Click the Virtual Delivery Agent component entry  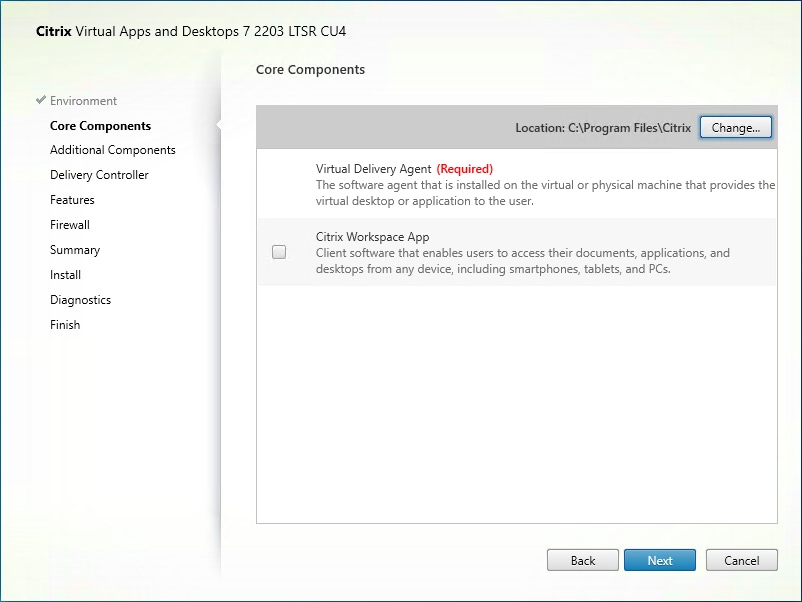point(450,185)
